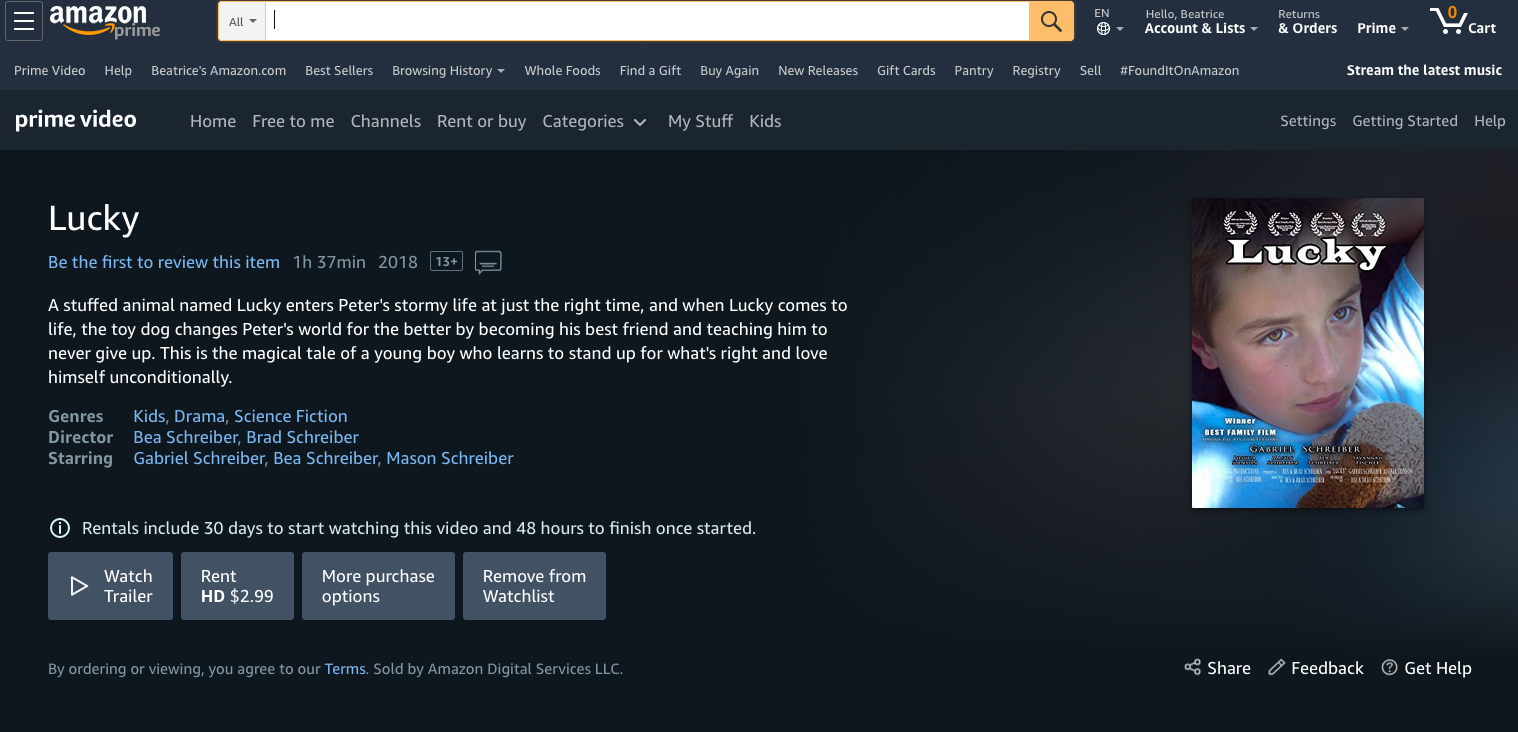
Task: Click the Amazon Prime logo
Action: (104, 21)
